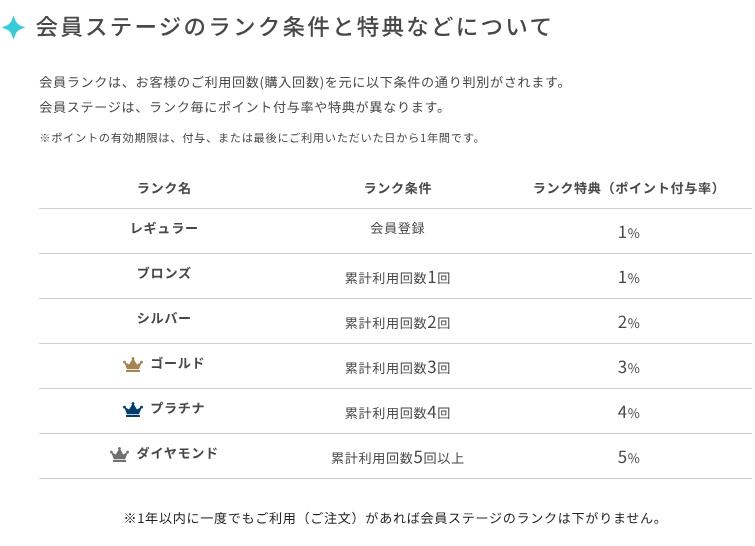Select the ランク条件 column header
Viewport: 755px width, 546px height.
point(397,188)
